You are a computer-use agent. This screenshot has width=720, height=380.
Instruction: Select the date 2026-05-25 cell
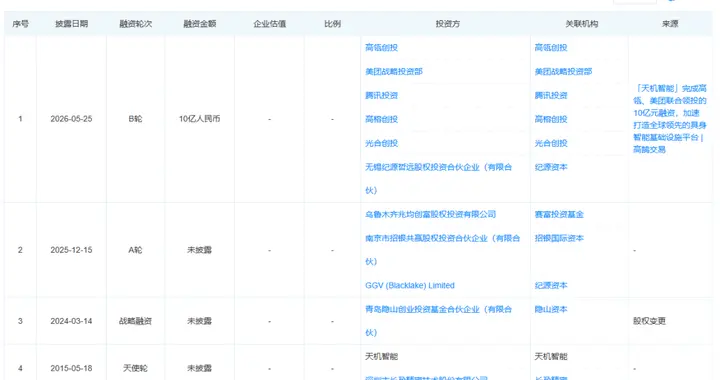pos(71,119)
